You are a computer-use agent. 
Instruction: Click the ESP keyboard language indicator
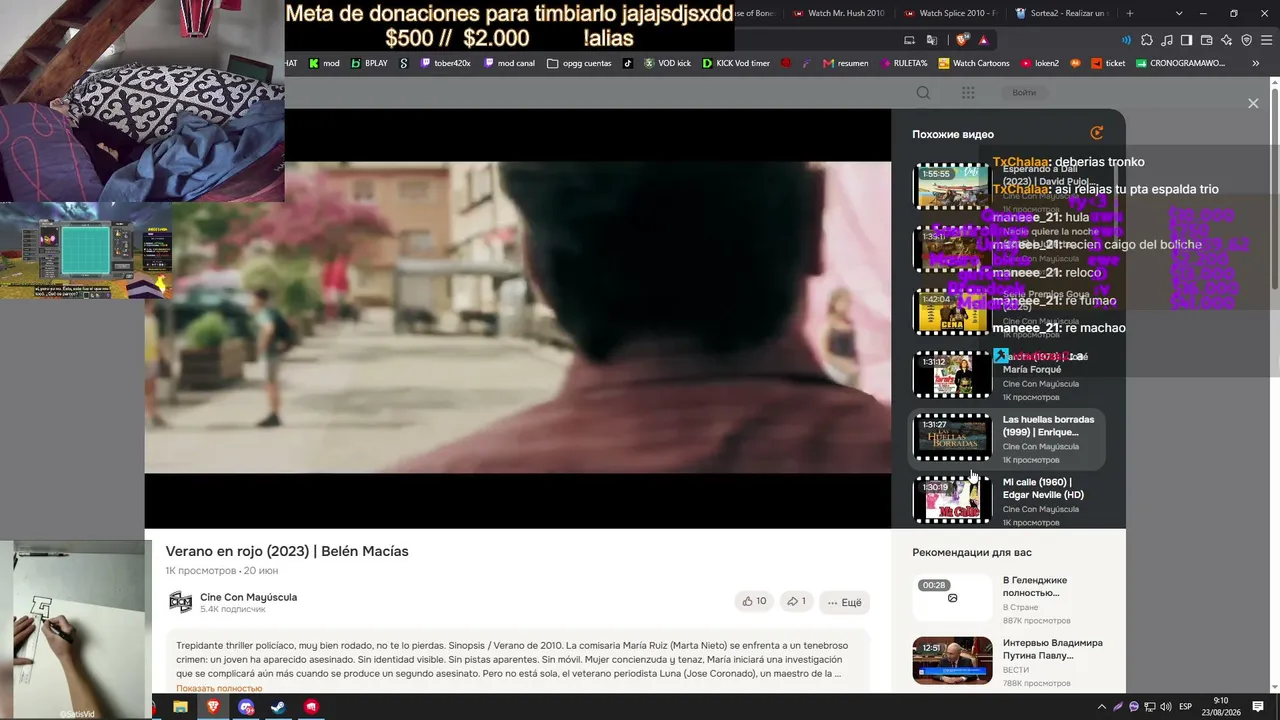click(x=1185, y=707)
